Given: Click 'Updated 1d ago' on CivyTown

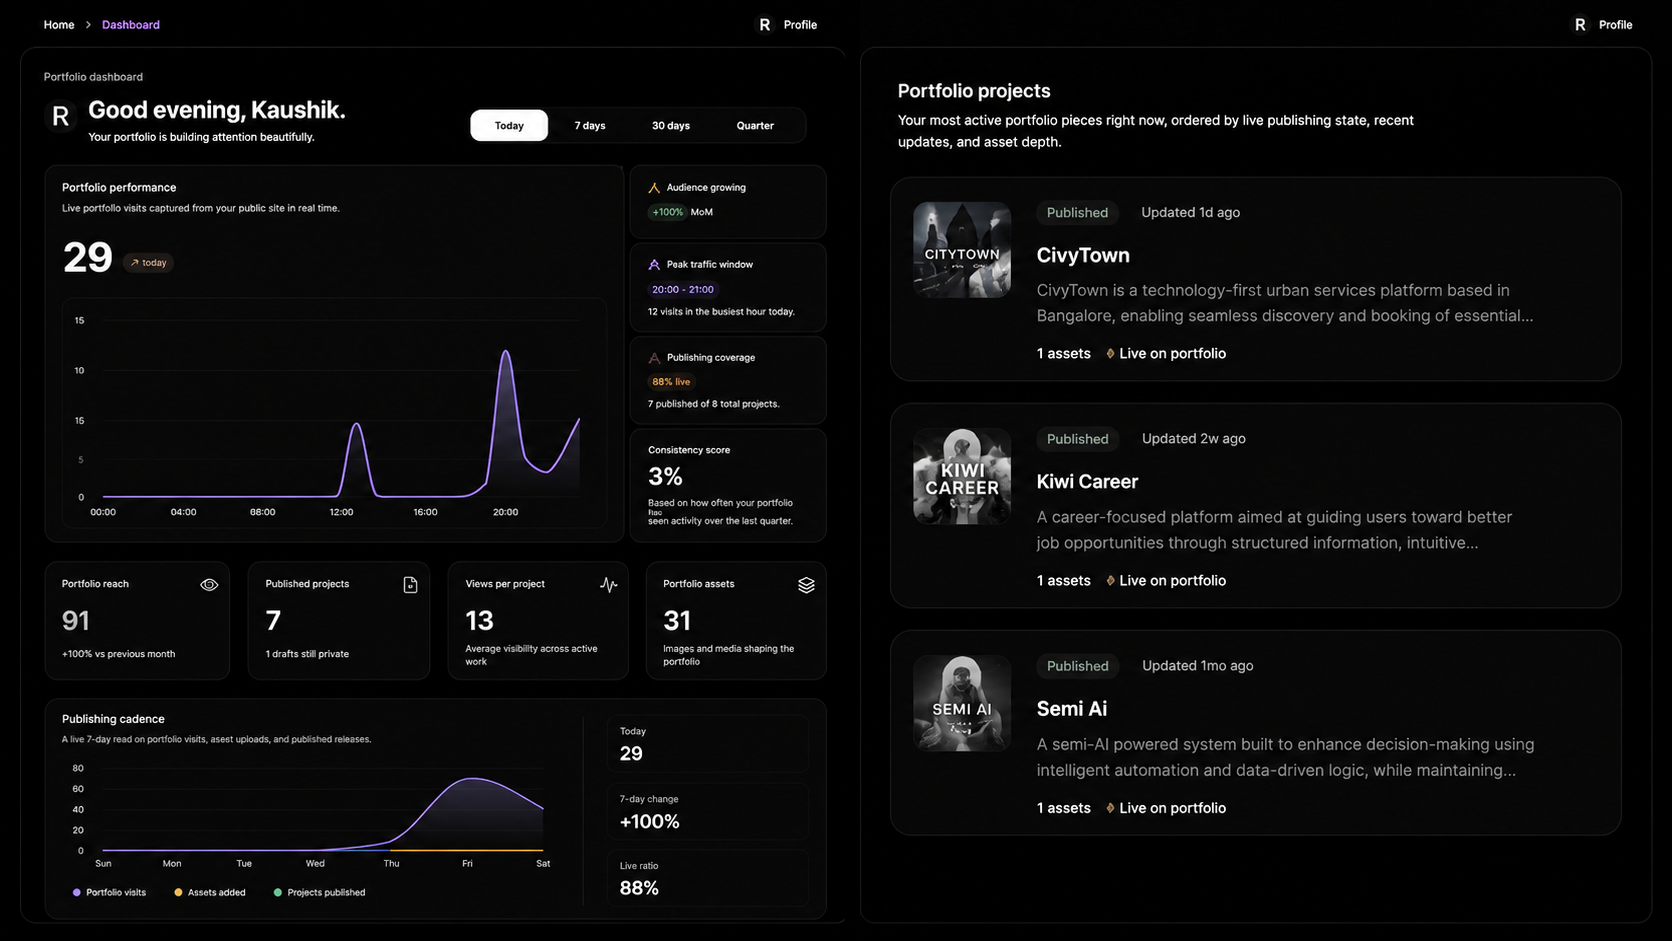Looking at the screenshot, I should point(1190,212).
